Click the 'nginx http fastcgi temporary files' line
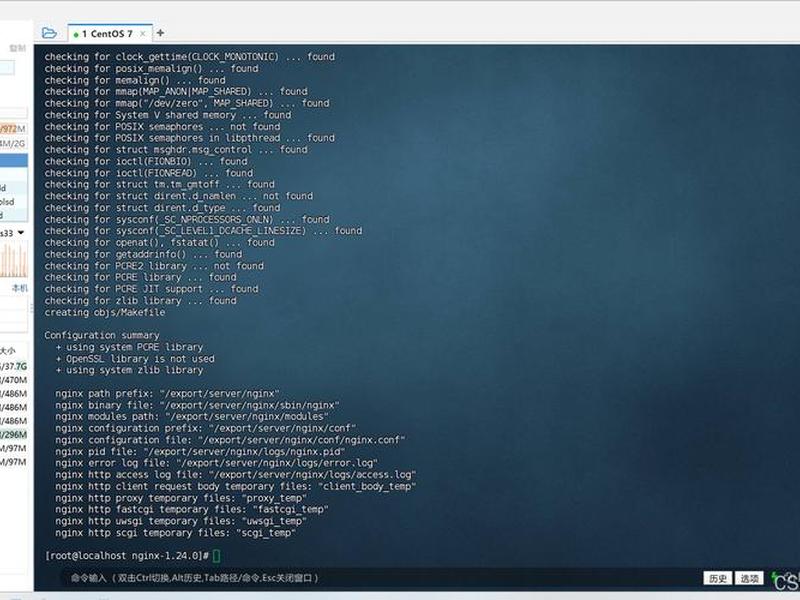This screenshot has height=600, width=800. [192, 509]
